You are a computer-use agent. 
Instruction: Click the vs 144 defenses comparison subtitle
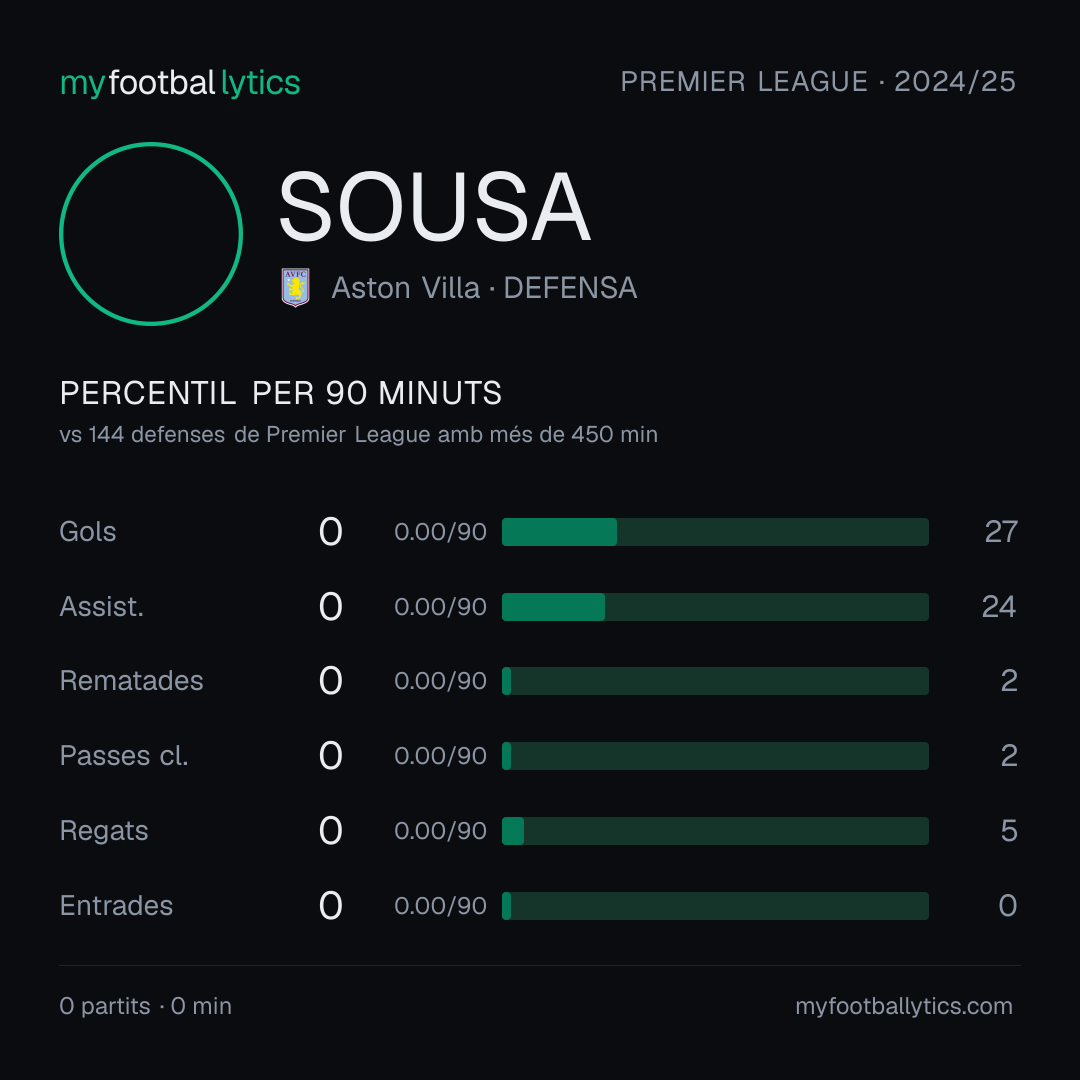point(358,435)
